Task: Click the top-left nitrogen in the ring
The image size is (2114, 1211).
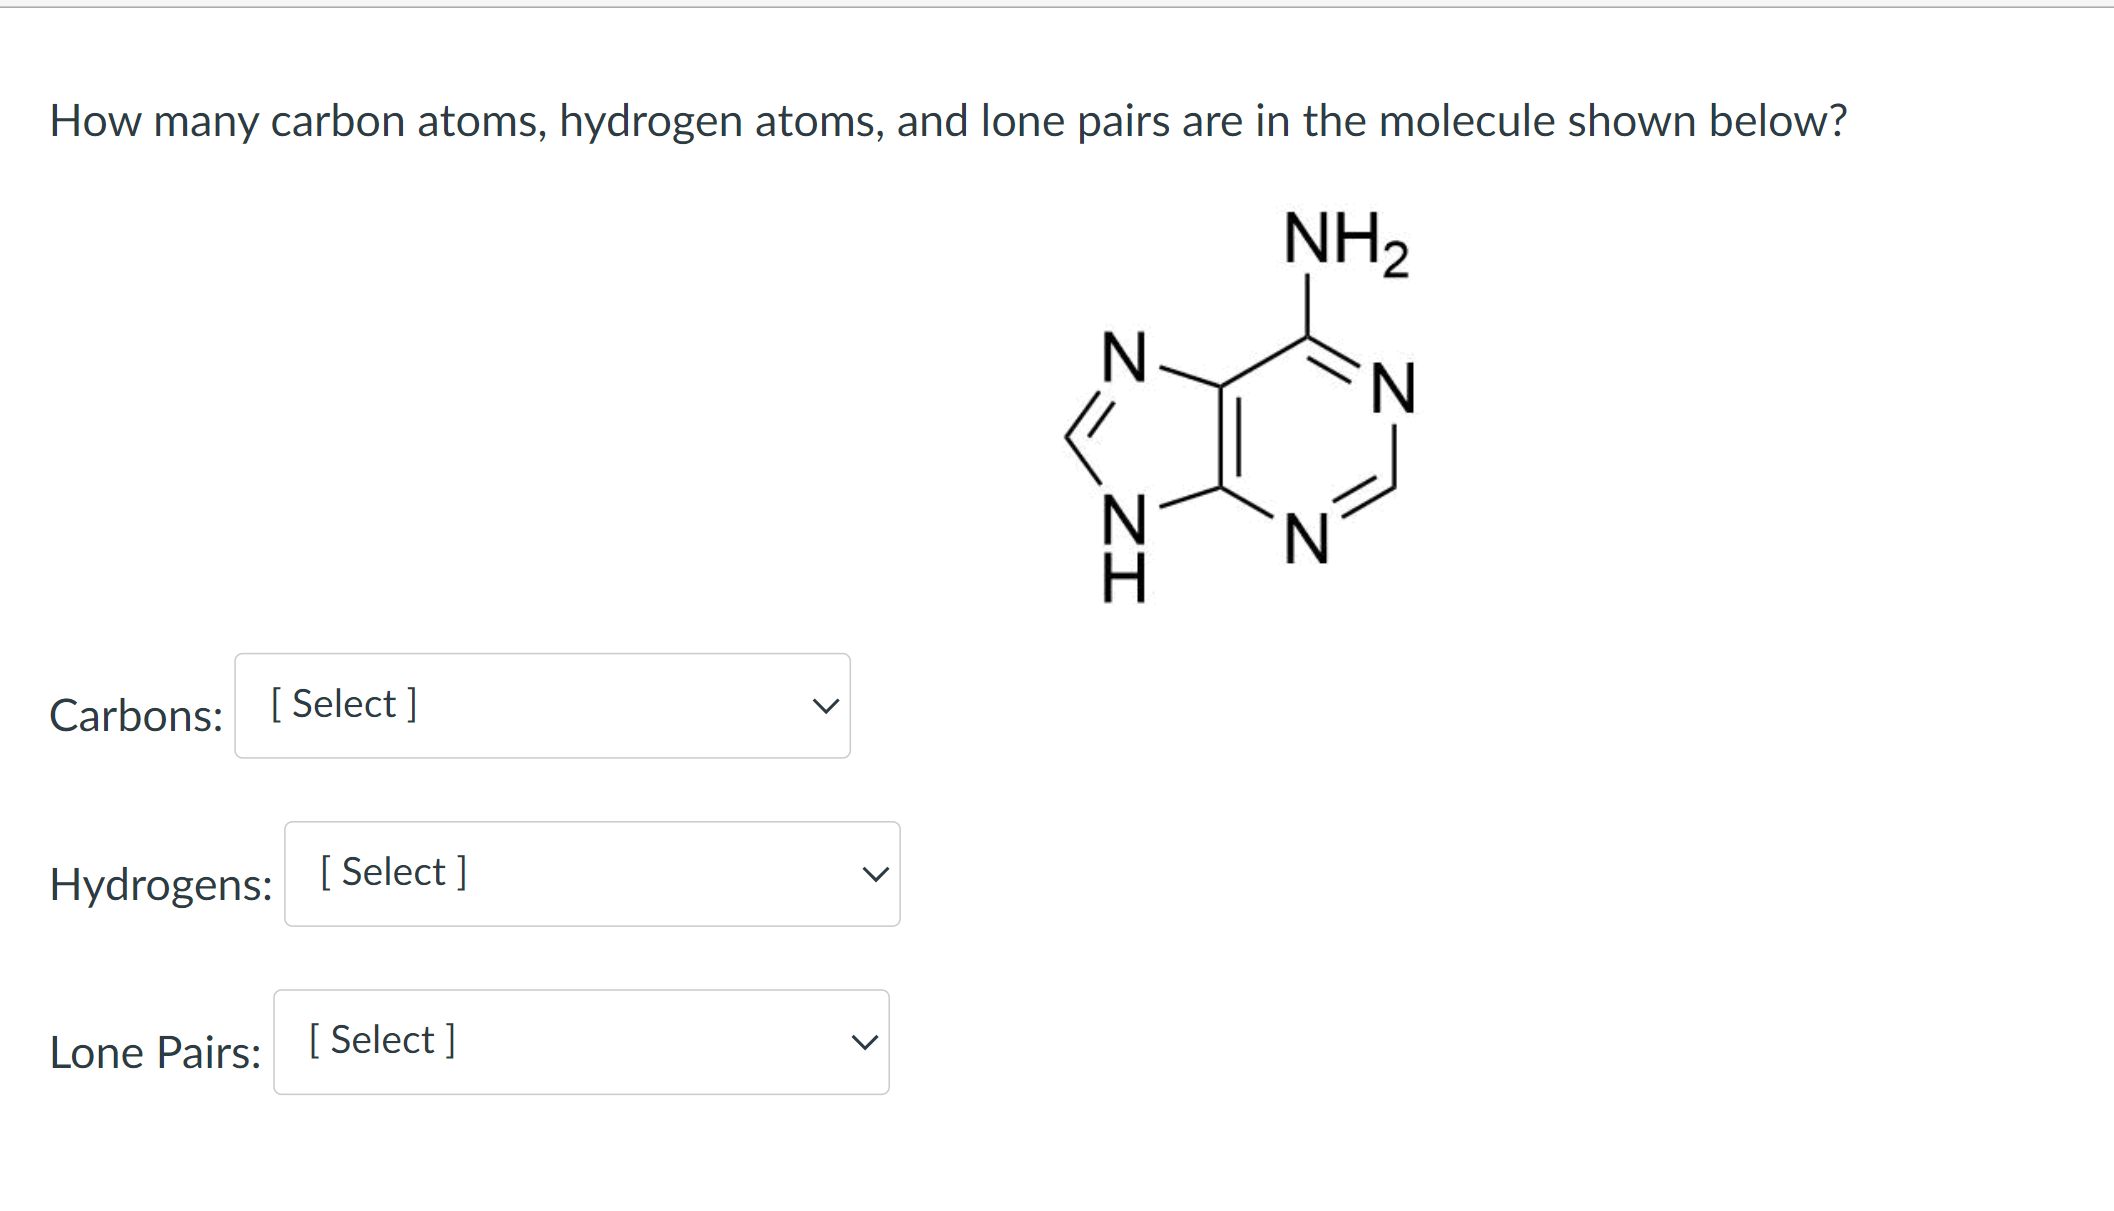Action: click(x=1123, y=355)
